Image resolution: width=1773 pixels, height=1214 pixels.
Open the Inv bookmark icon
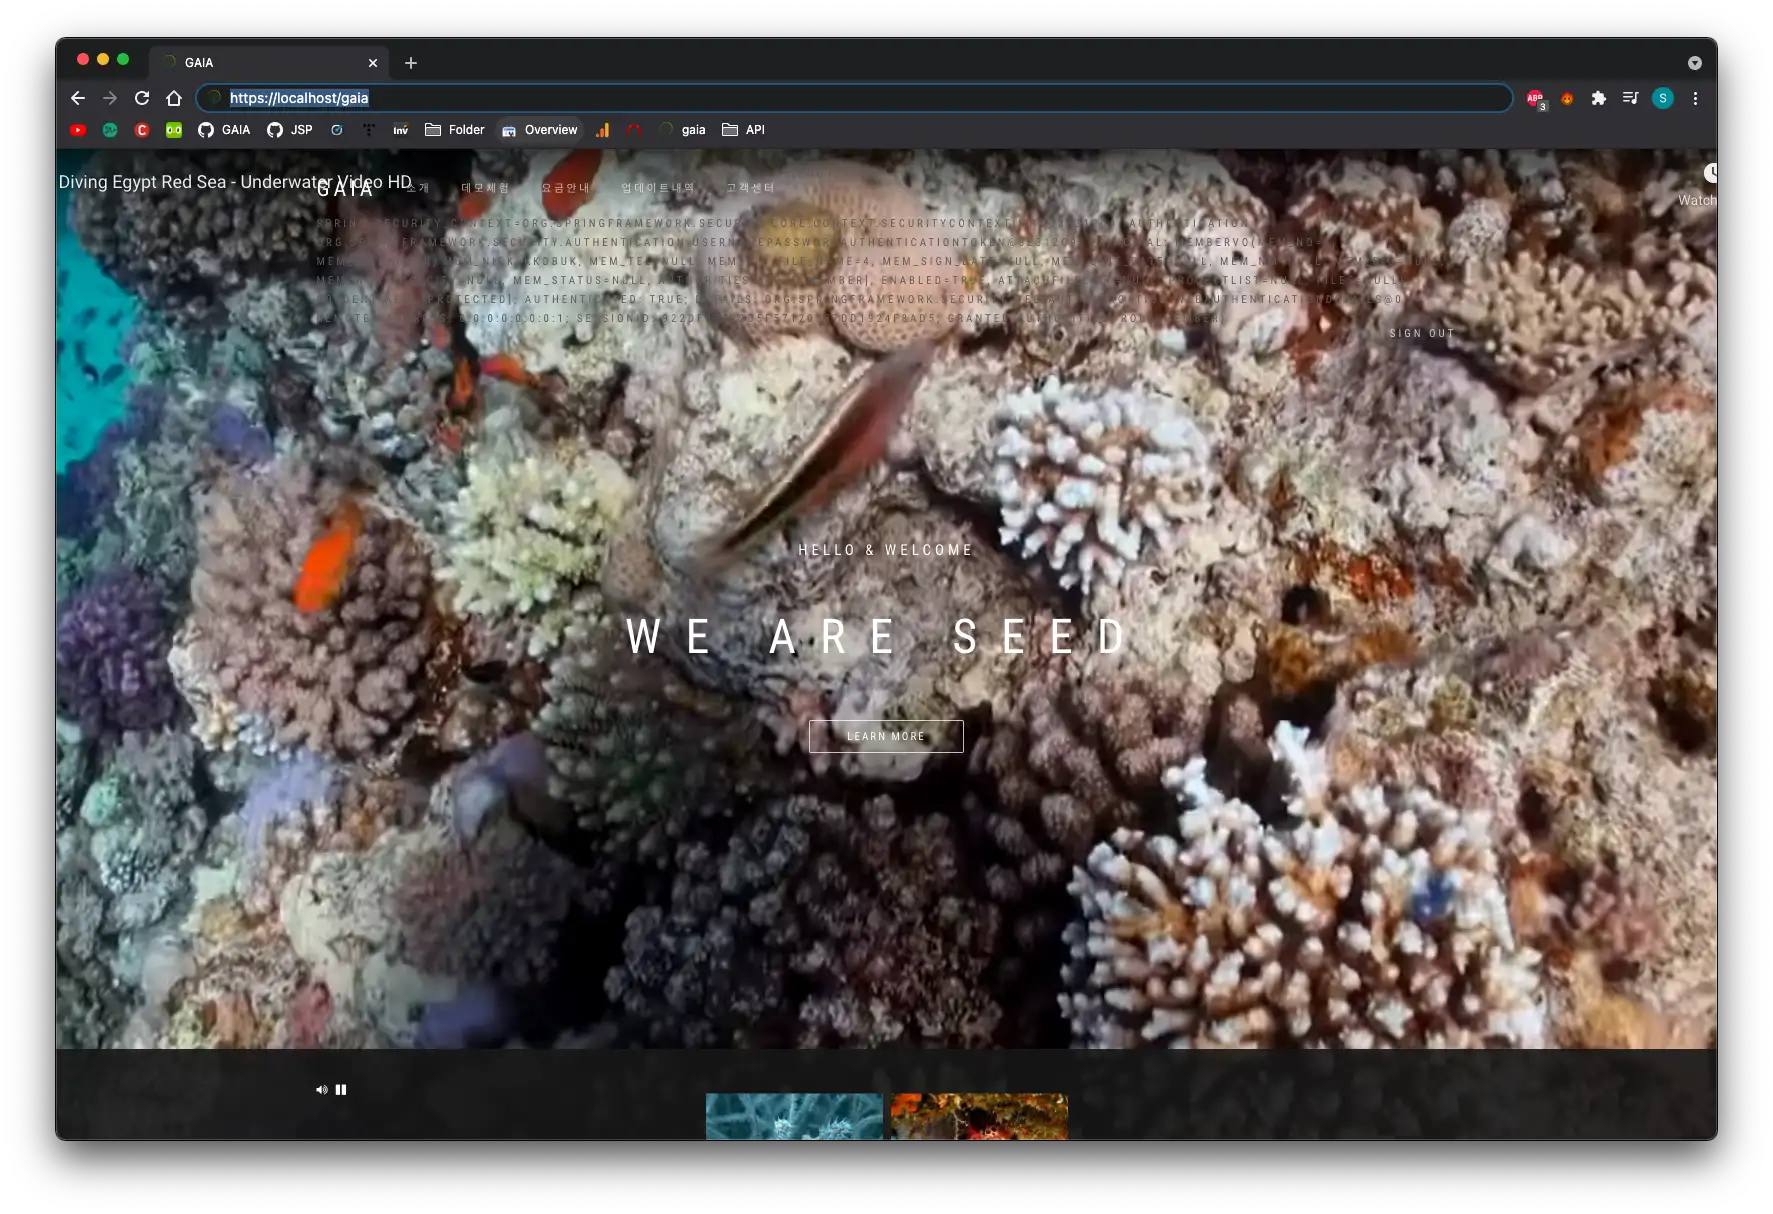tap(401, 130)
